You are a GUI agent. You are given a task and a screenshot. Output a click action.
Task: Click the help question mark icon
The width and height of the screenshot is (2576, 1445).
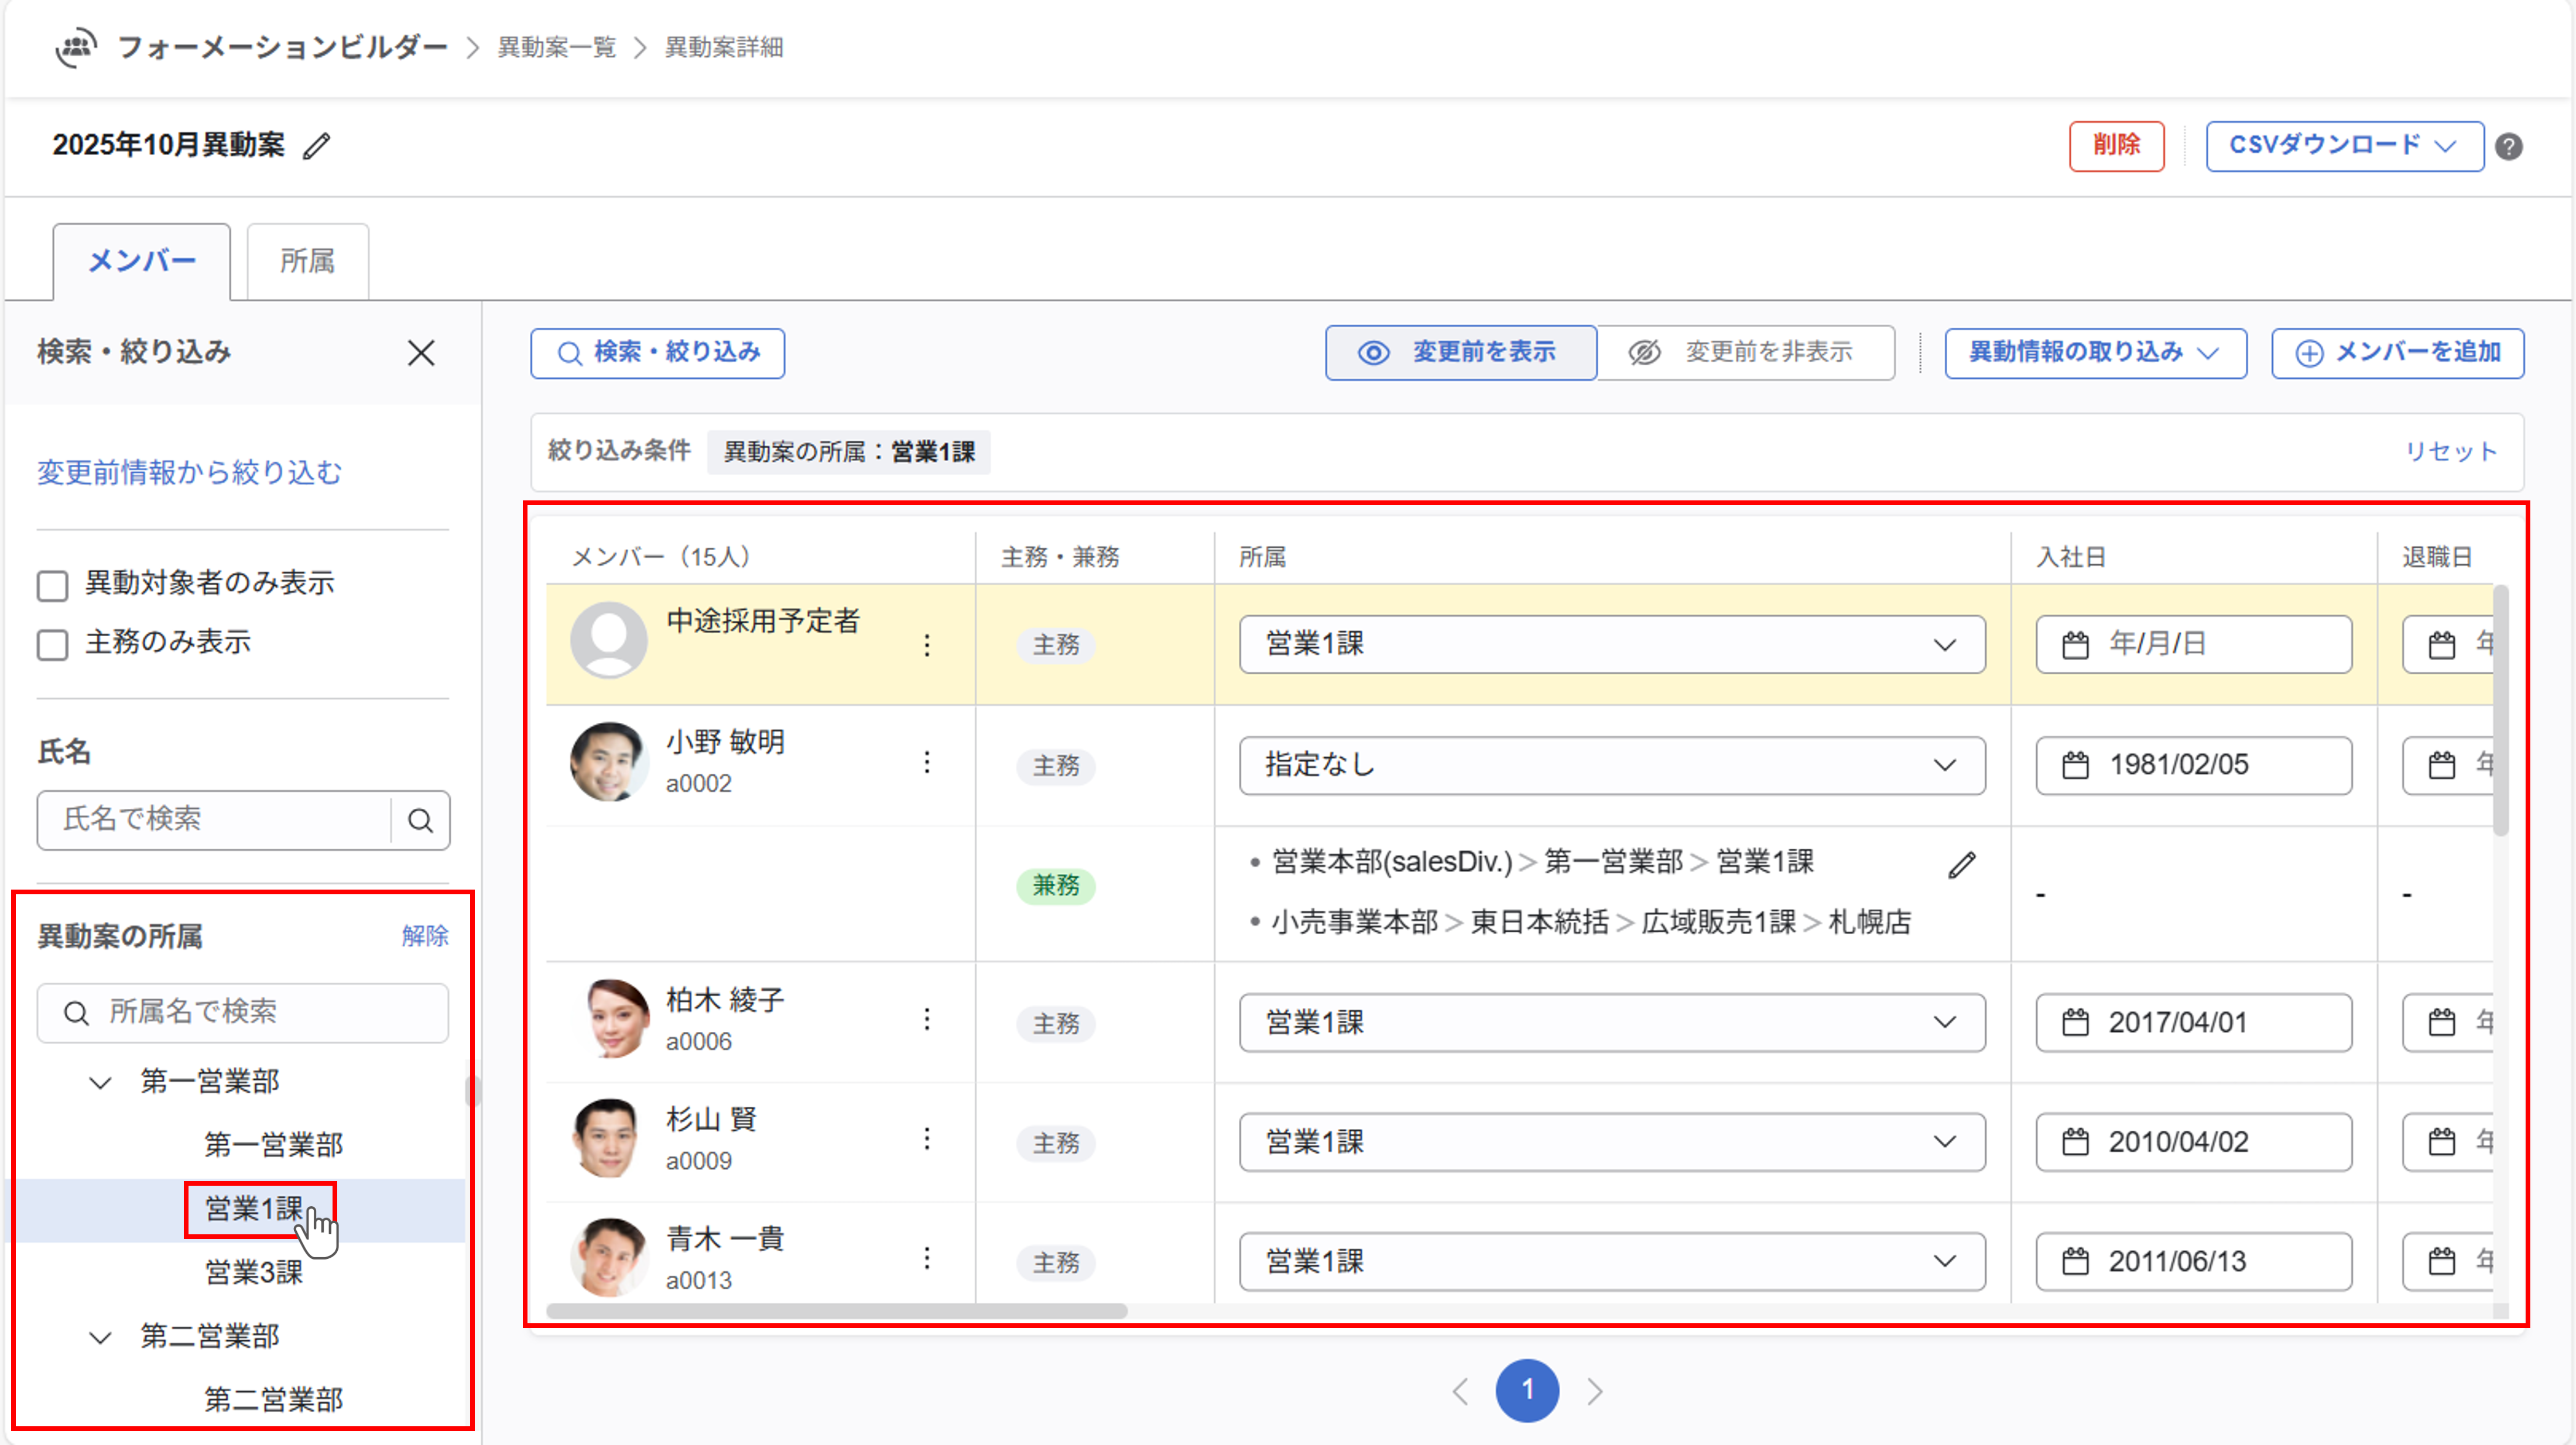tap(2508, 147)
